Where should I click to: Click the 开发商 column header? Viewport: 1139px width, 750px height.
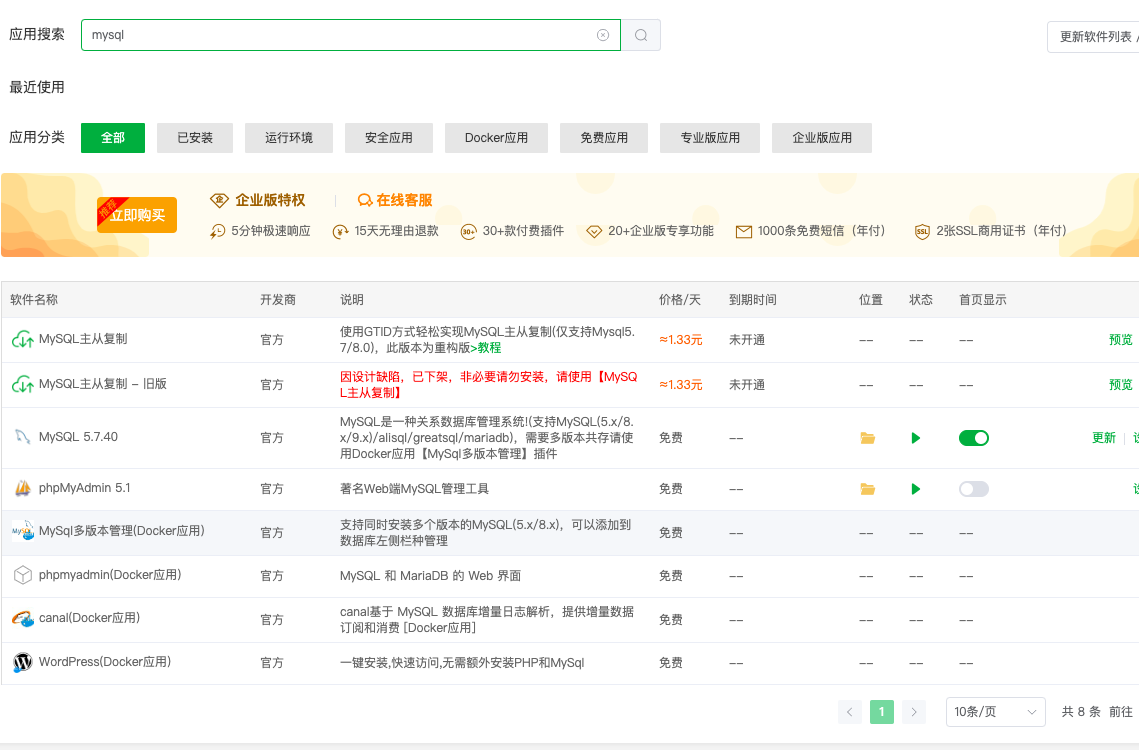click(277, 300)
